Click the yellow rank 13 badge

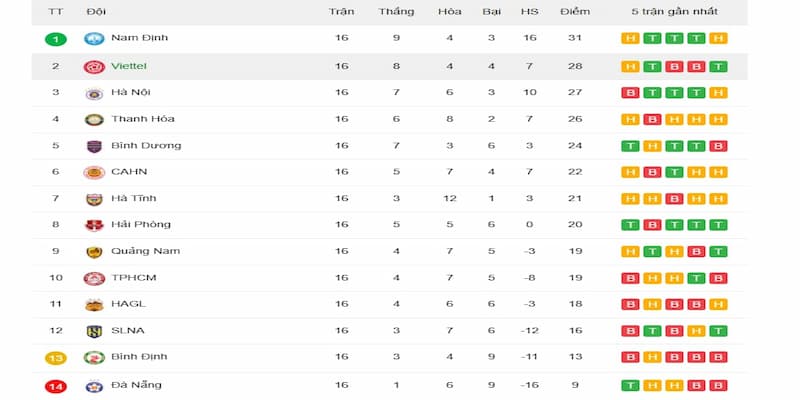click(x=56, y=358)
